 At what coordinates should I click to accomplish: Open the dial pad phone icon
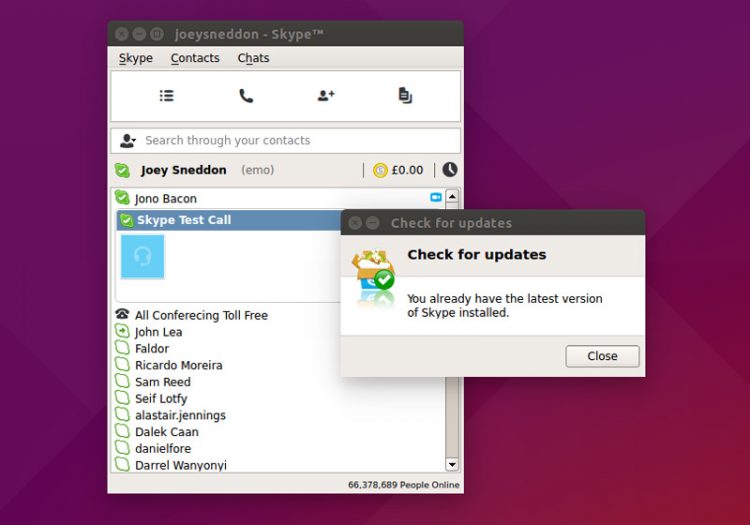click(246, 96)
